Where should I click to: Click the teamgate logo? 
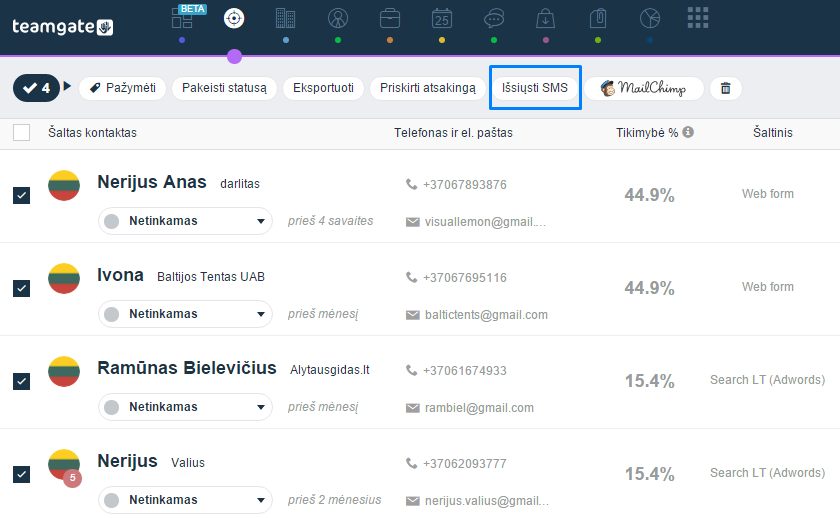coord(62,26)
